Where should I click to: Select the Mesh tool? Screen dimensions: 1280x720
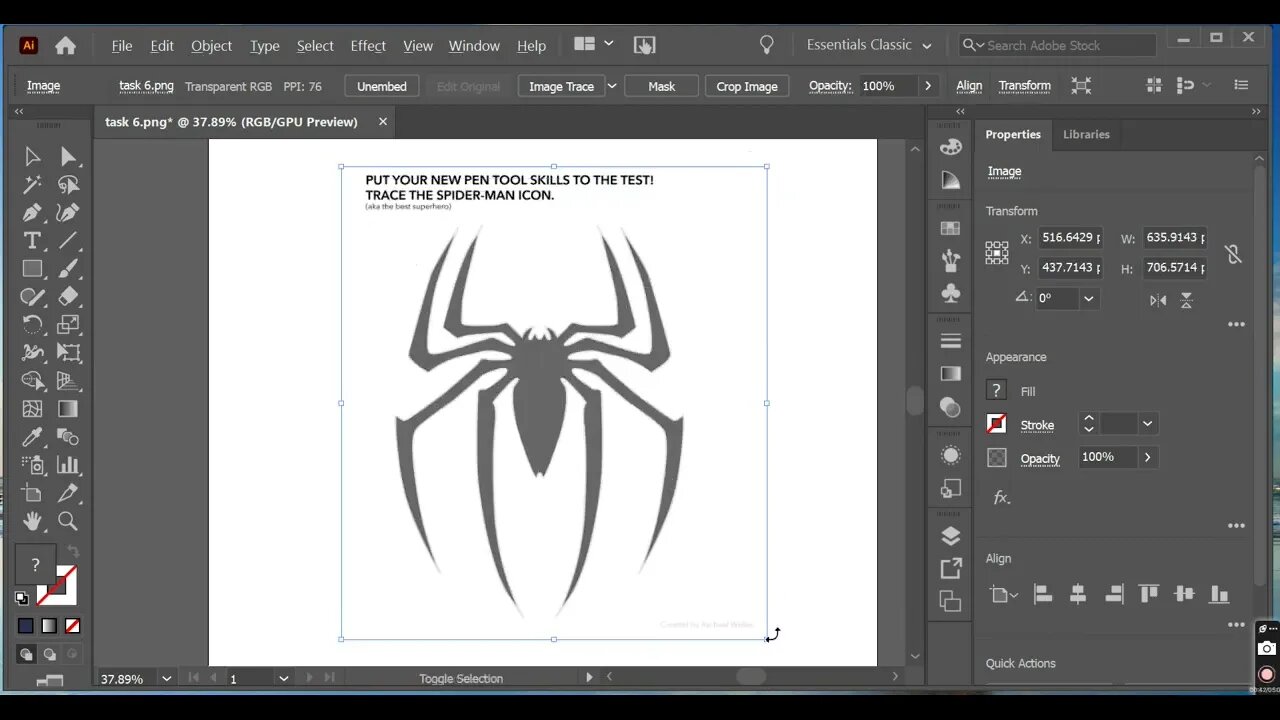pos(32,408)
